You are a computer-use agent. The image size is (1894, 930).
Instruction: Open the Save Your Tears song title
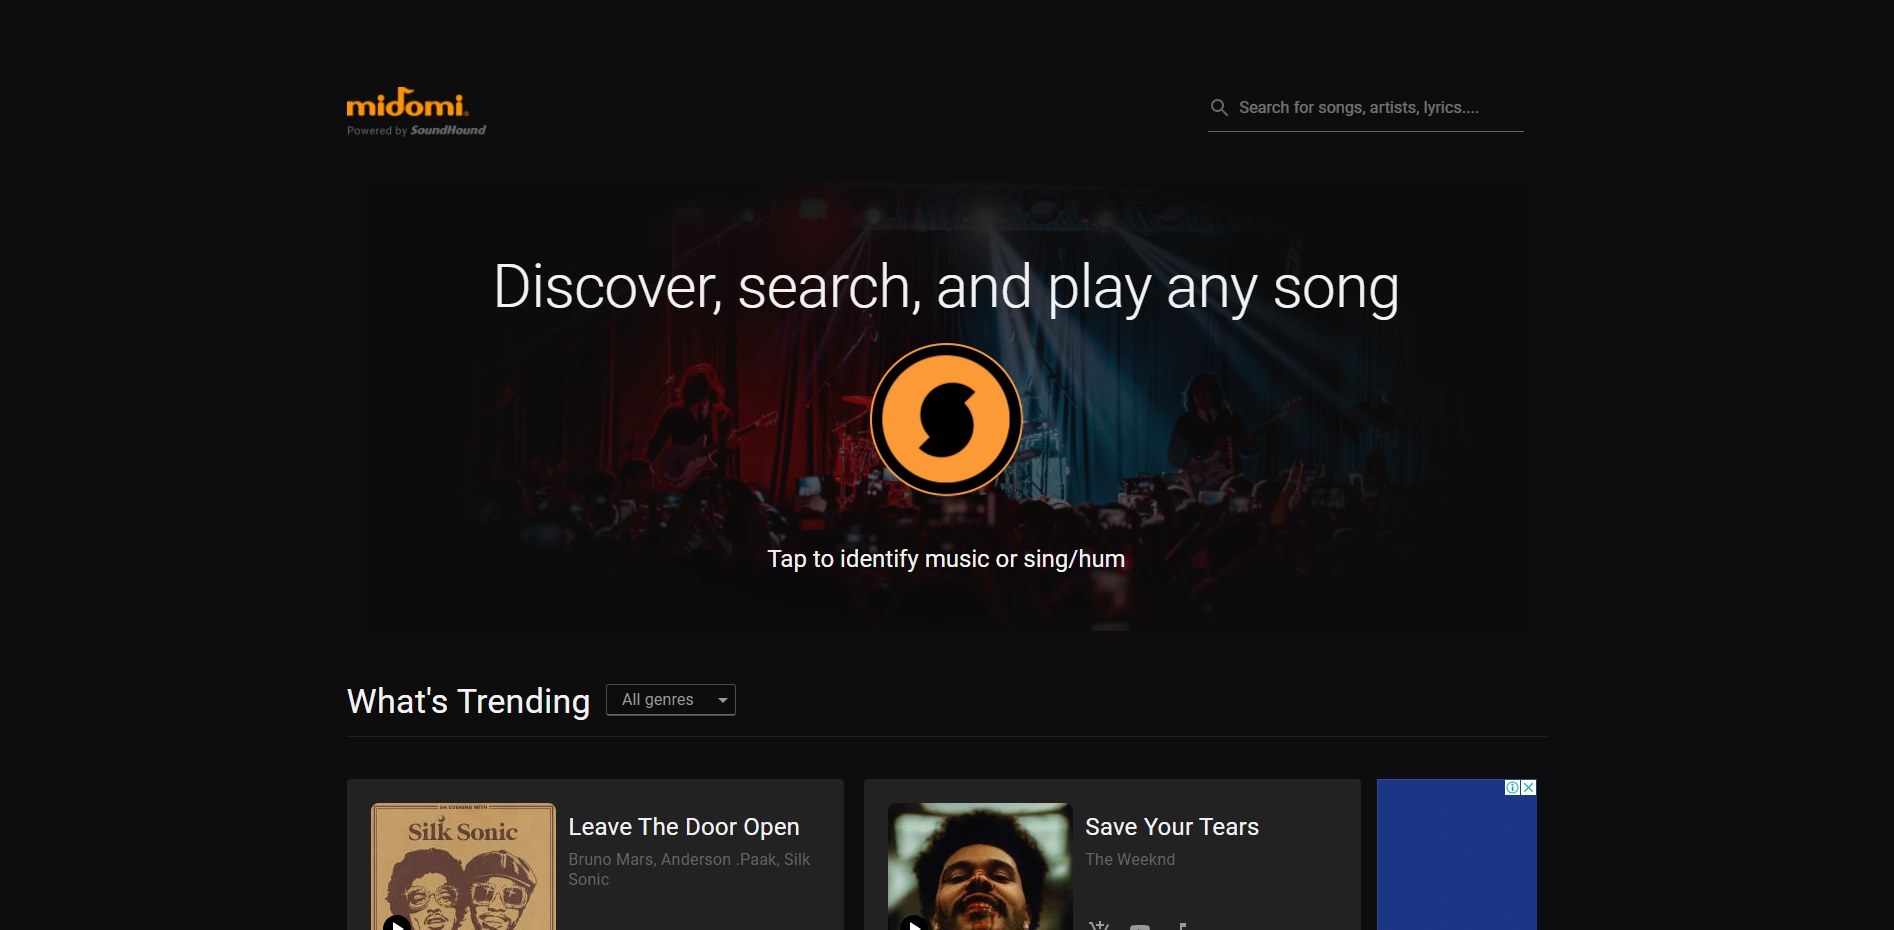pos(1171,827)
